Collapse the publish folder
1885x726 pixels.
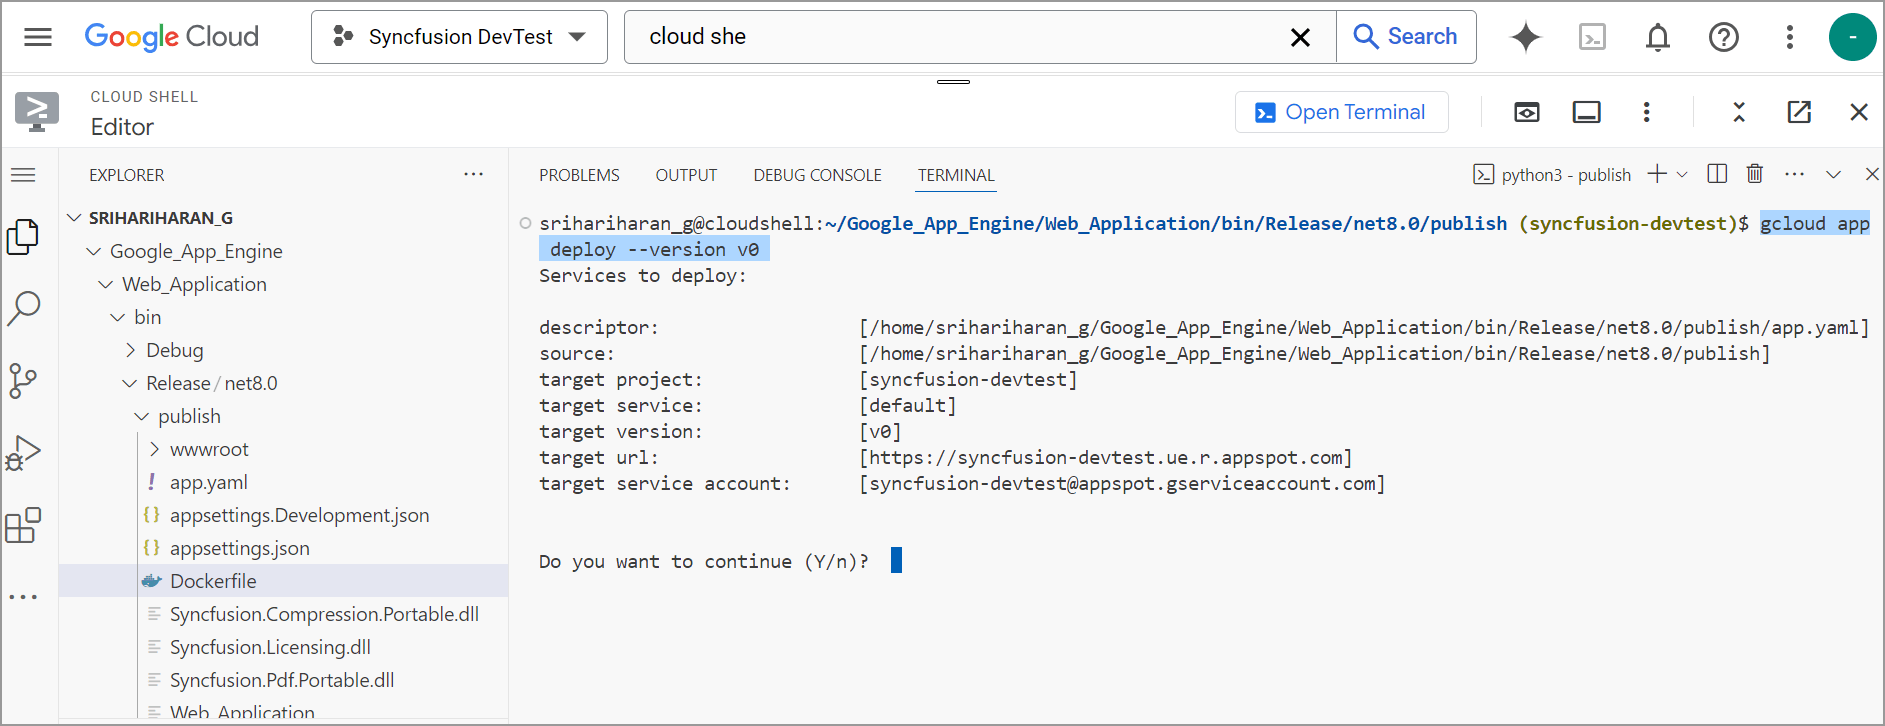[x=283, y=416]
